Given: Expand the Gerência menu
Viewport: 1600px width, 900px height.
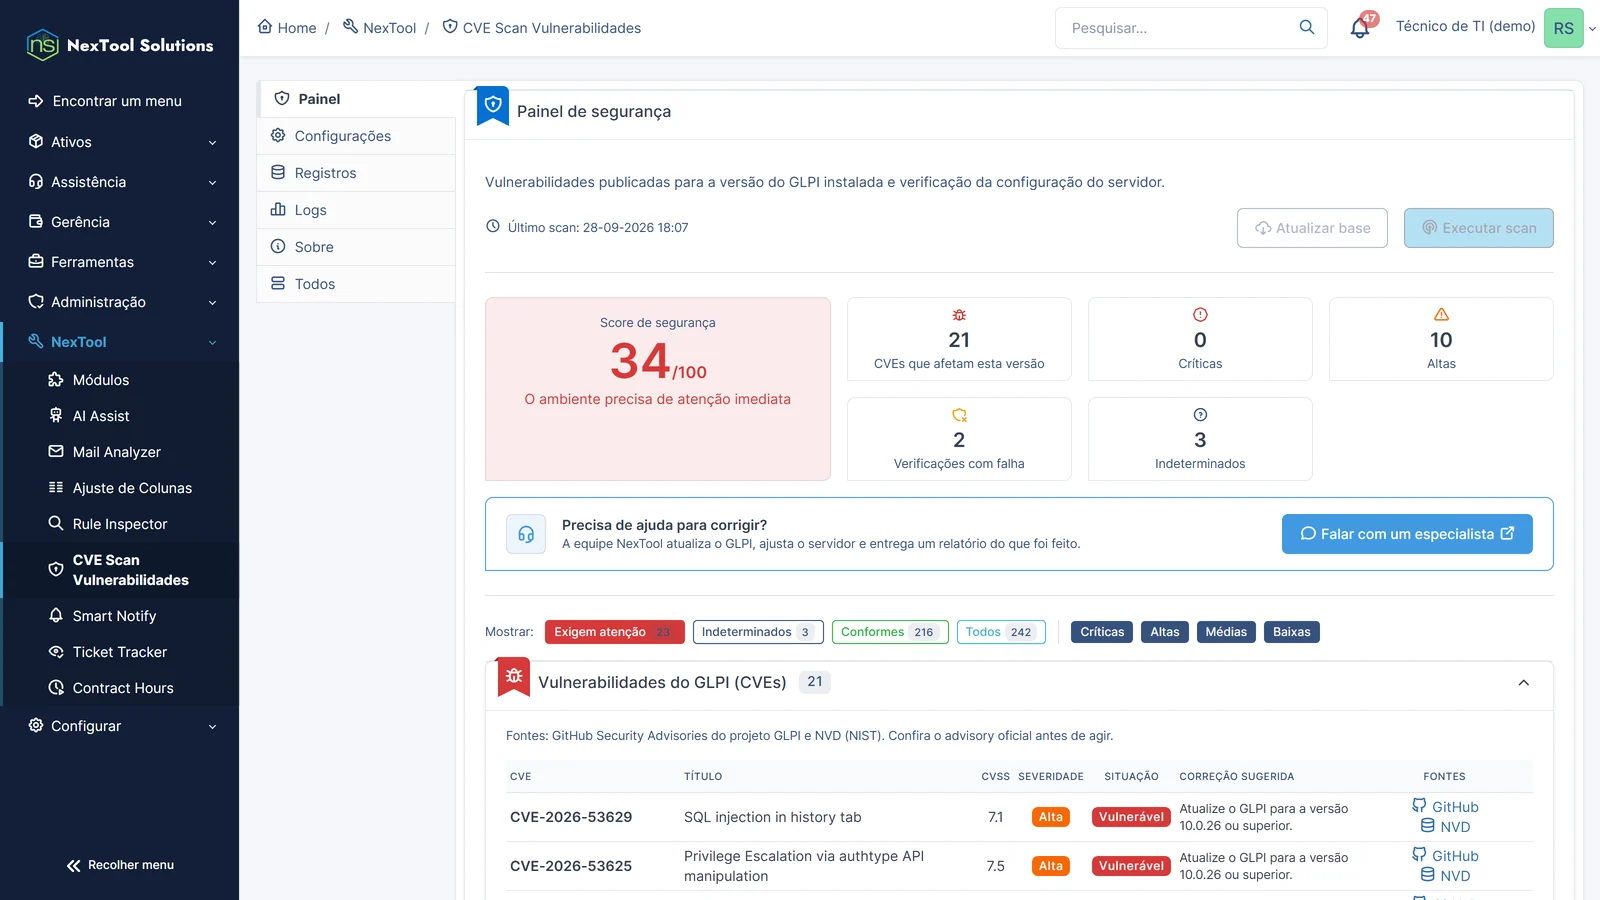Looking at the screenshot, I should pos(120,222).
